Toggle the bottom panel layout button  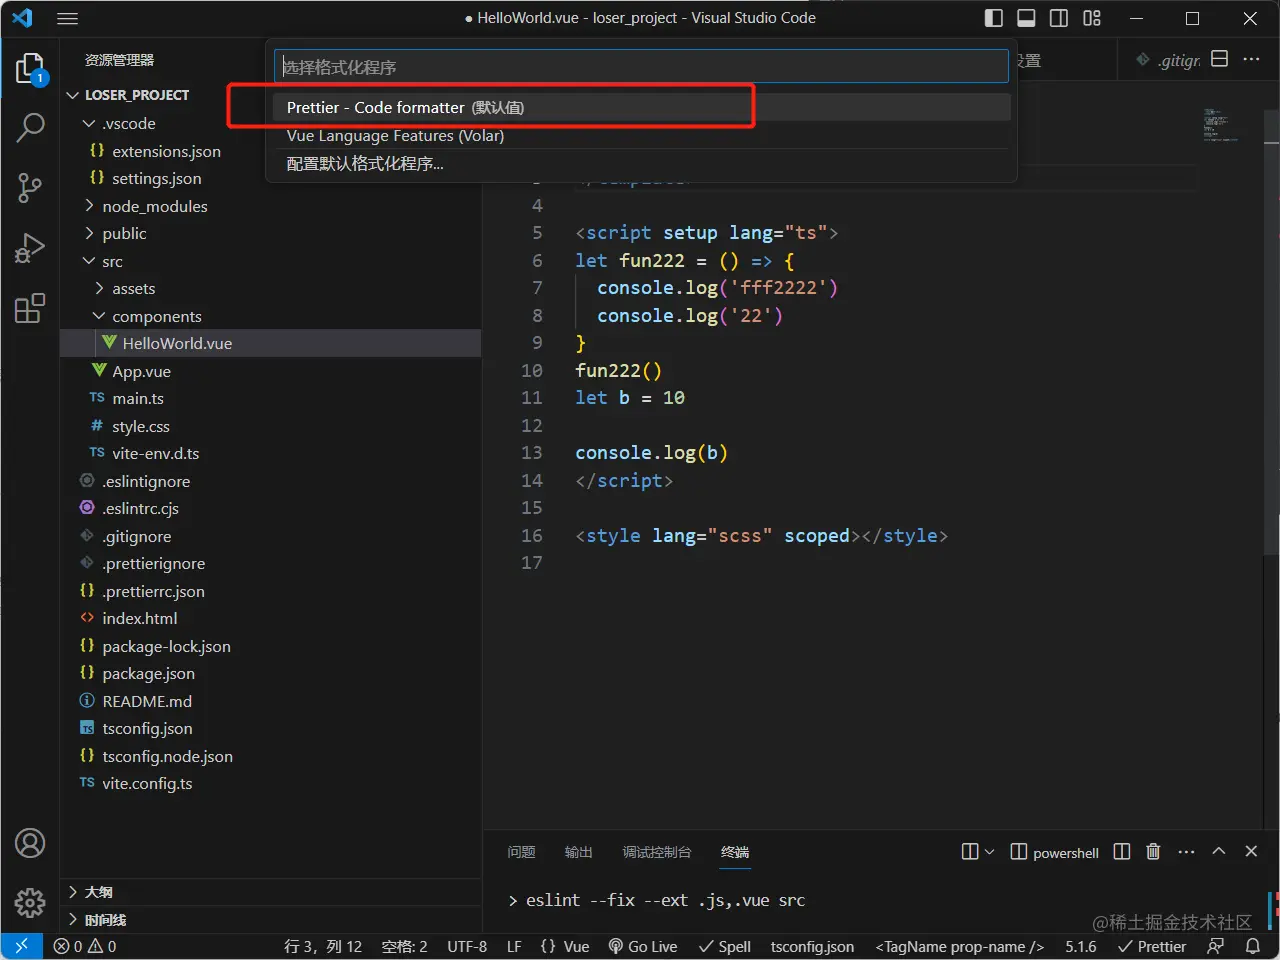tap(1026, 18)
